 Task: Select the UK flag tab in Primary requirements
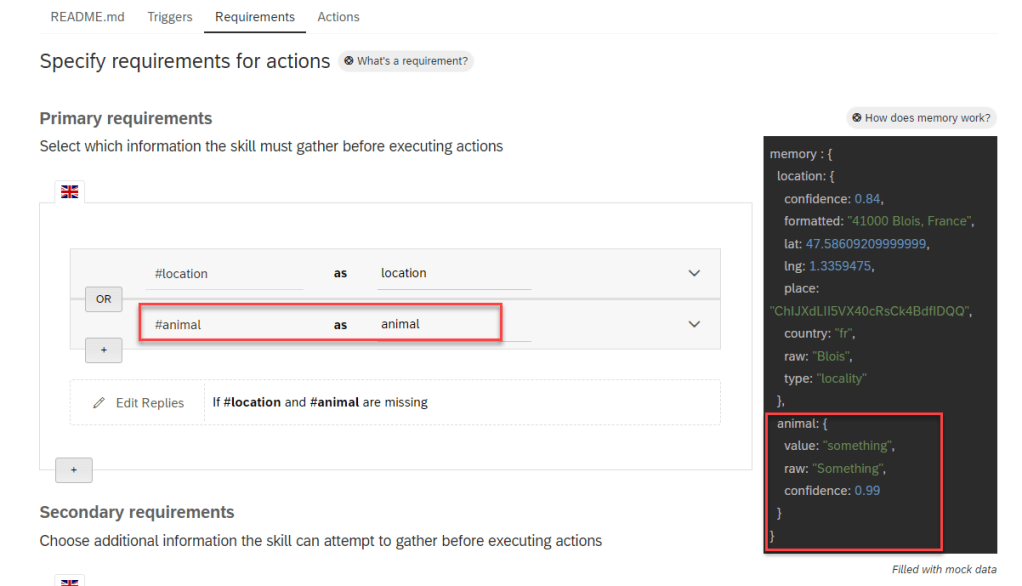pyautogui.click(x=70, y=191)
